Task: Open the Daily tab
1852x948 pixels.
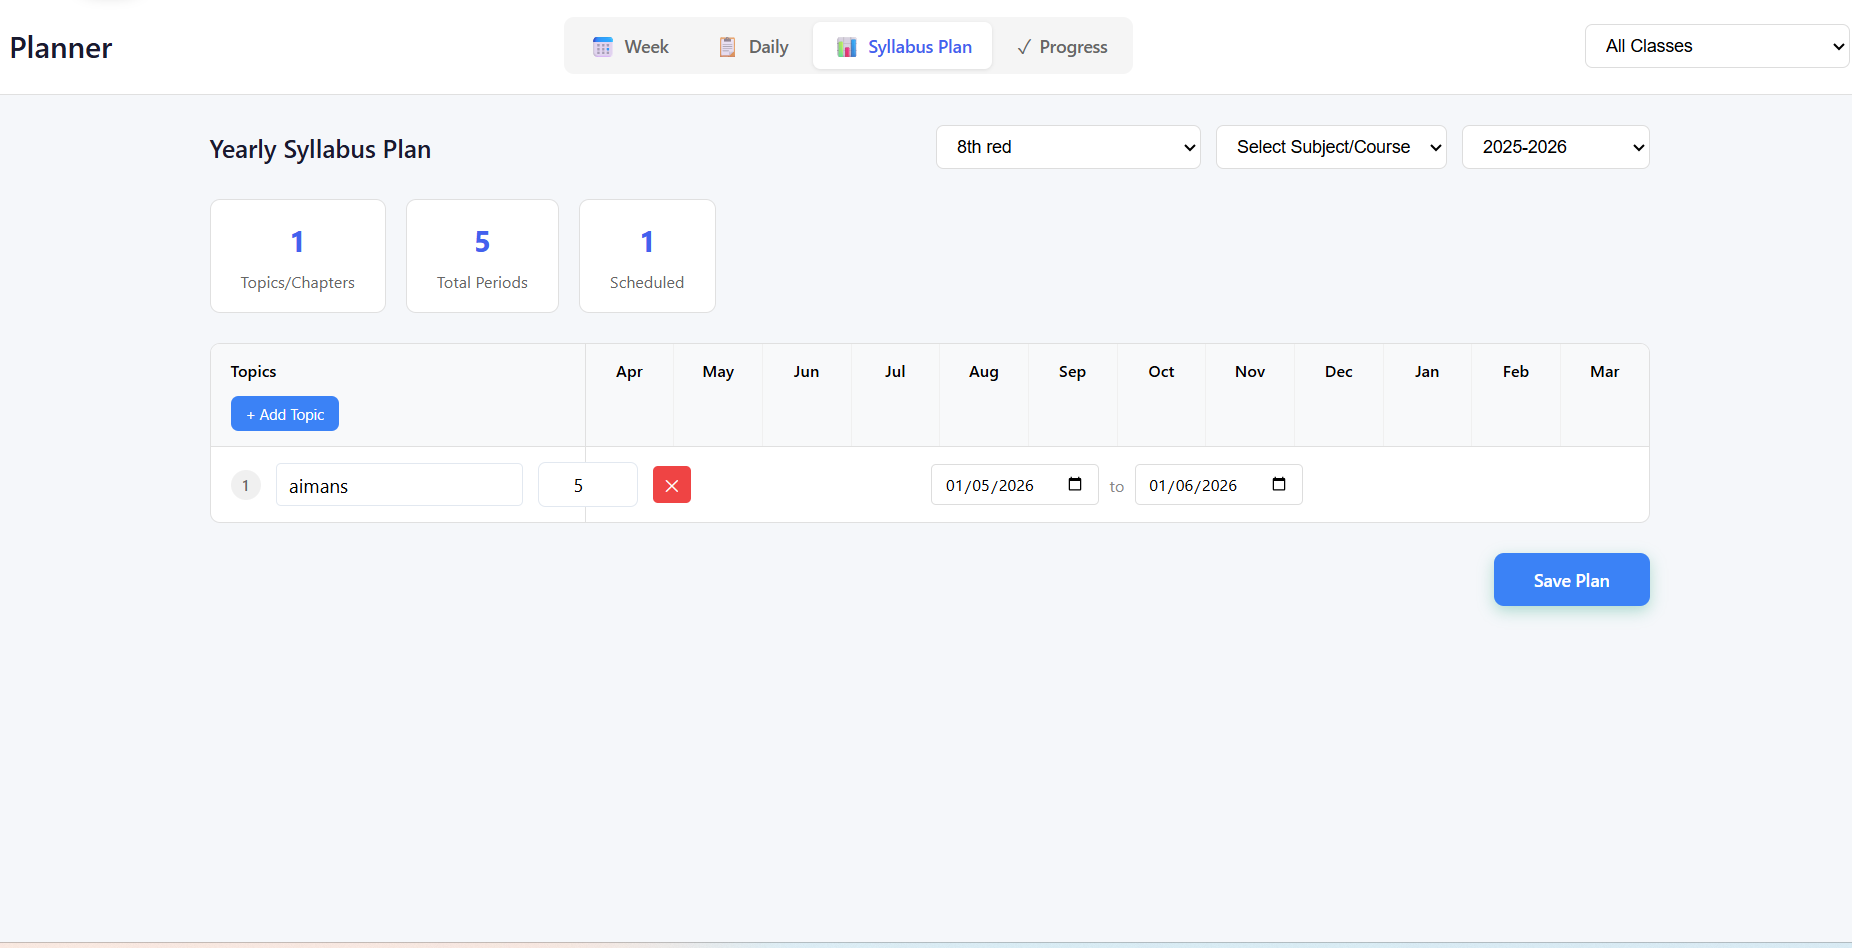Action: point(753,46)
